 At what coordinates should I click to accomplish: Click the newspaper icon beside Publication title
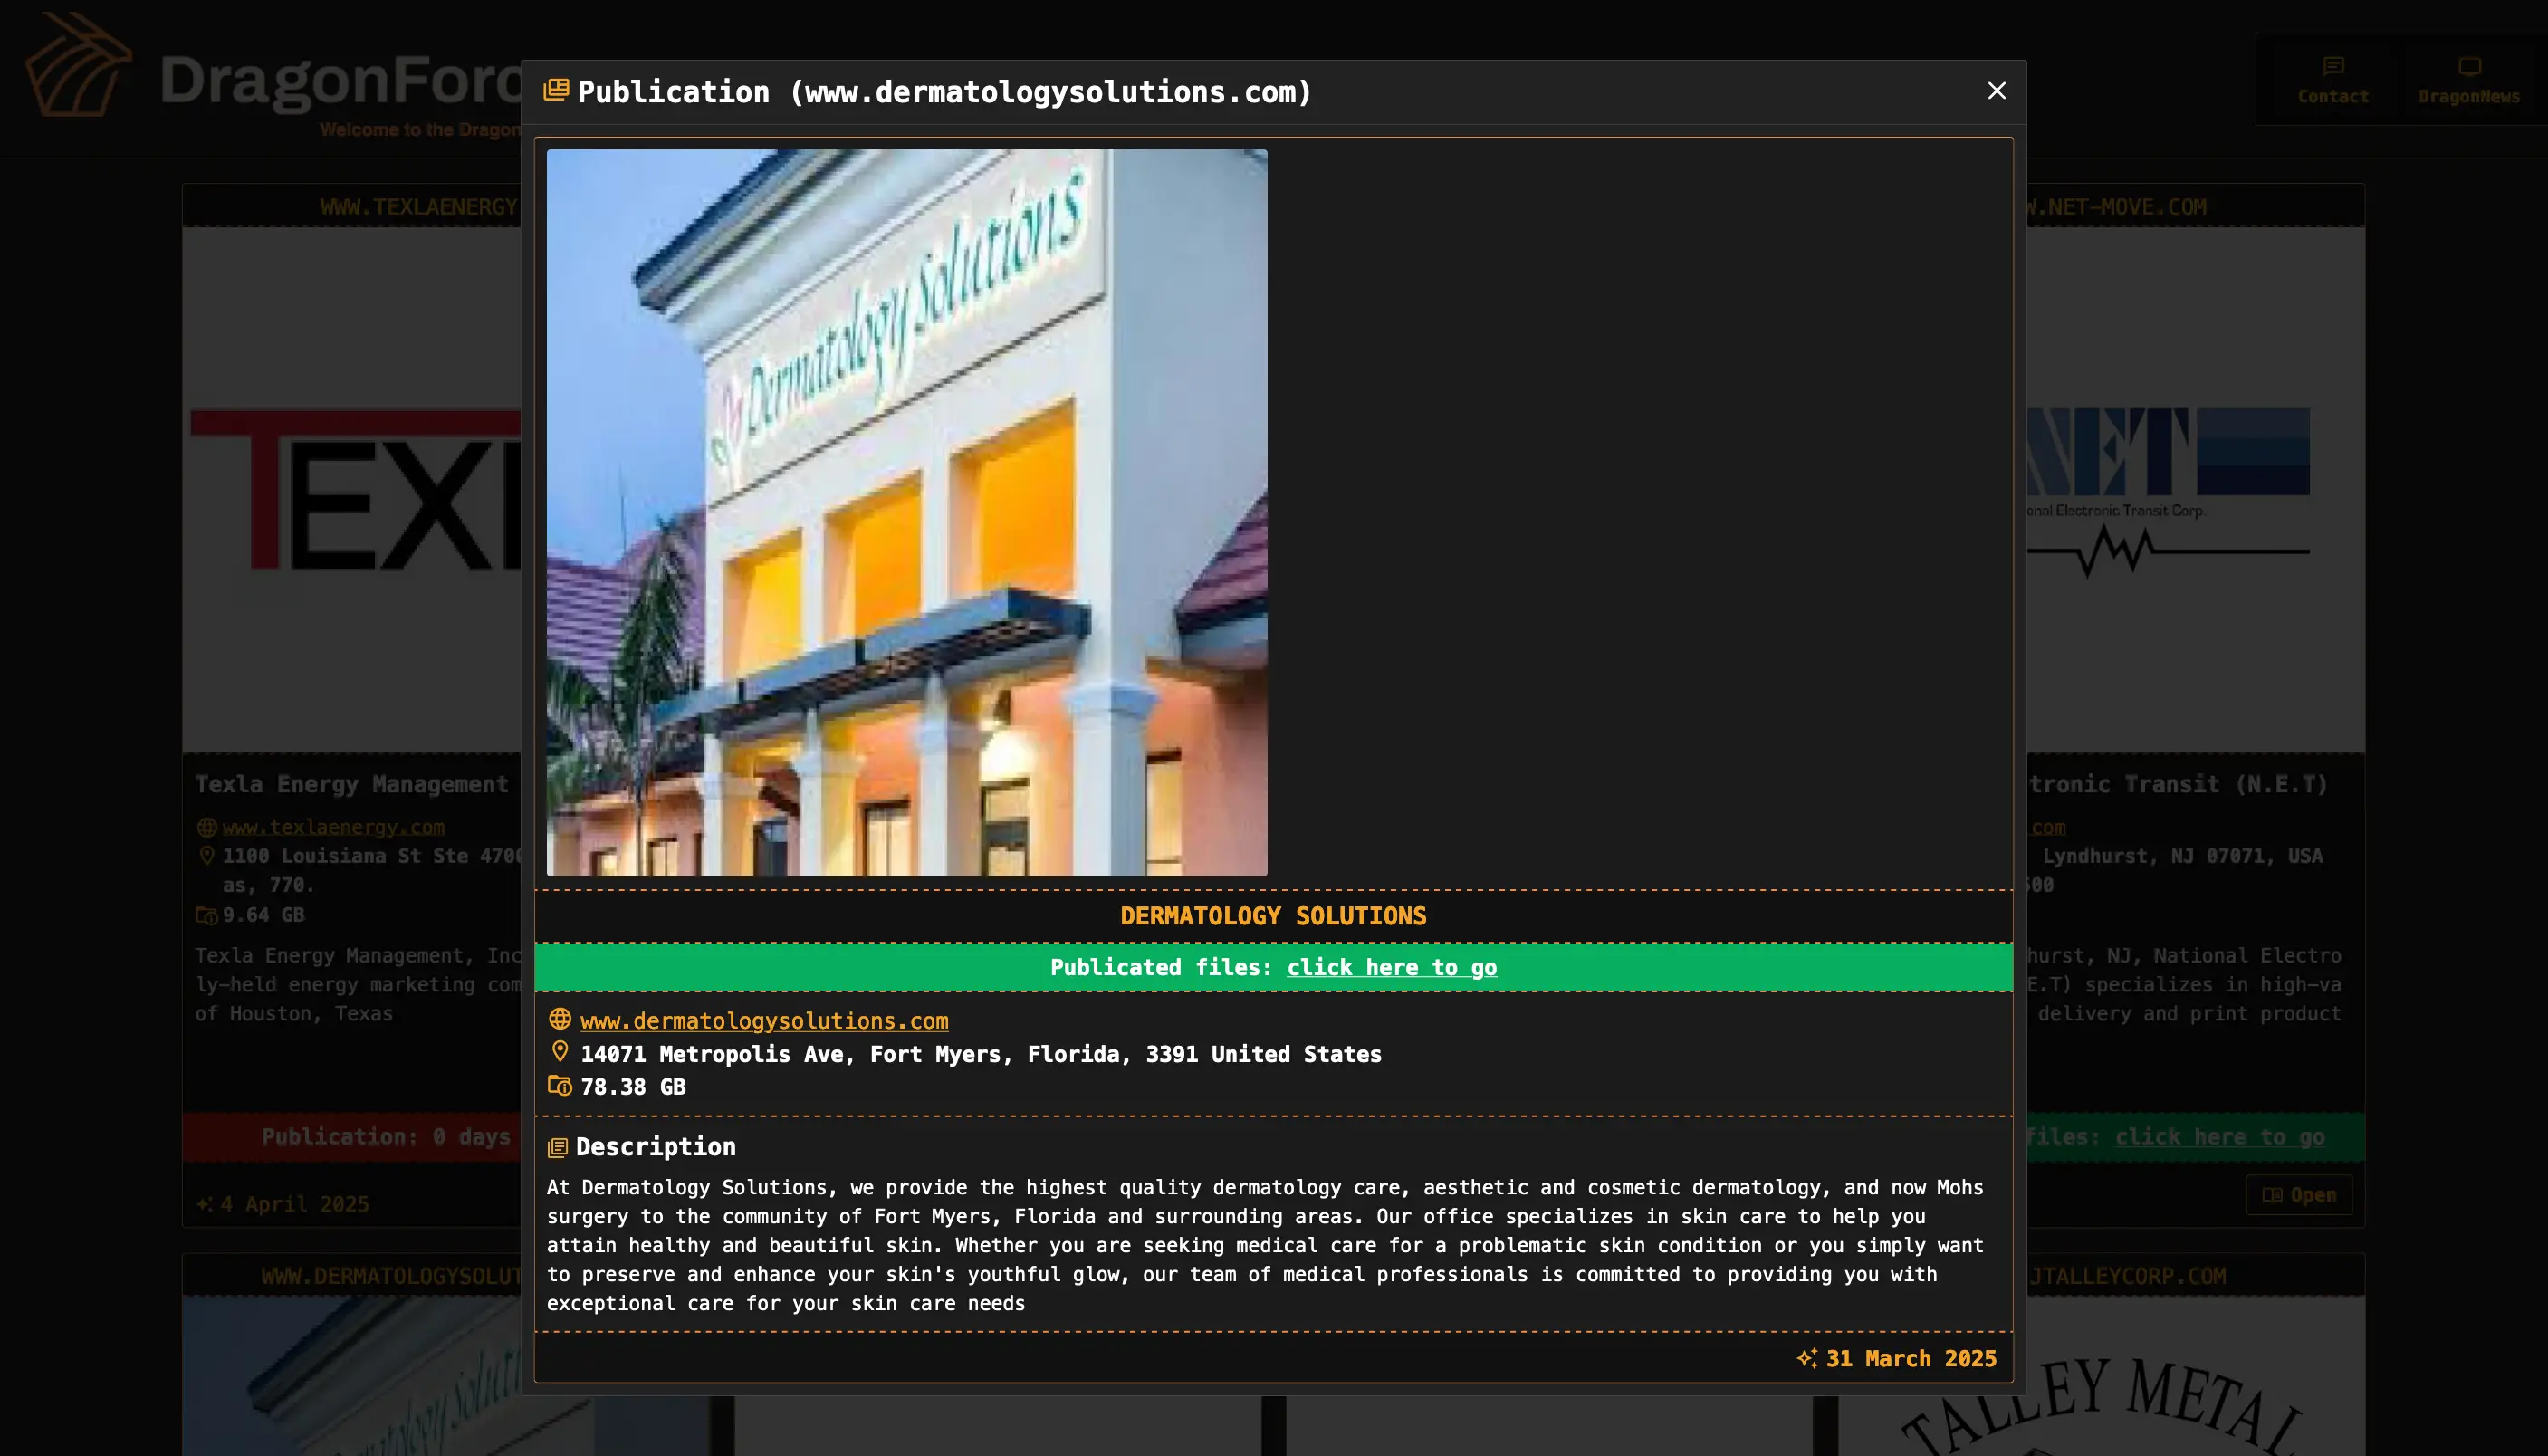(x=556, y=91)
